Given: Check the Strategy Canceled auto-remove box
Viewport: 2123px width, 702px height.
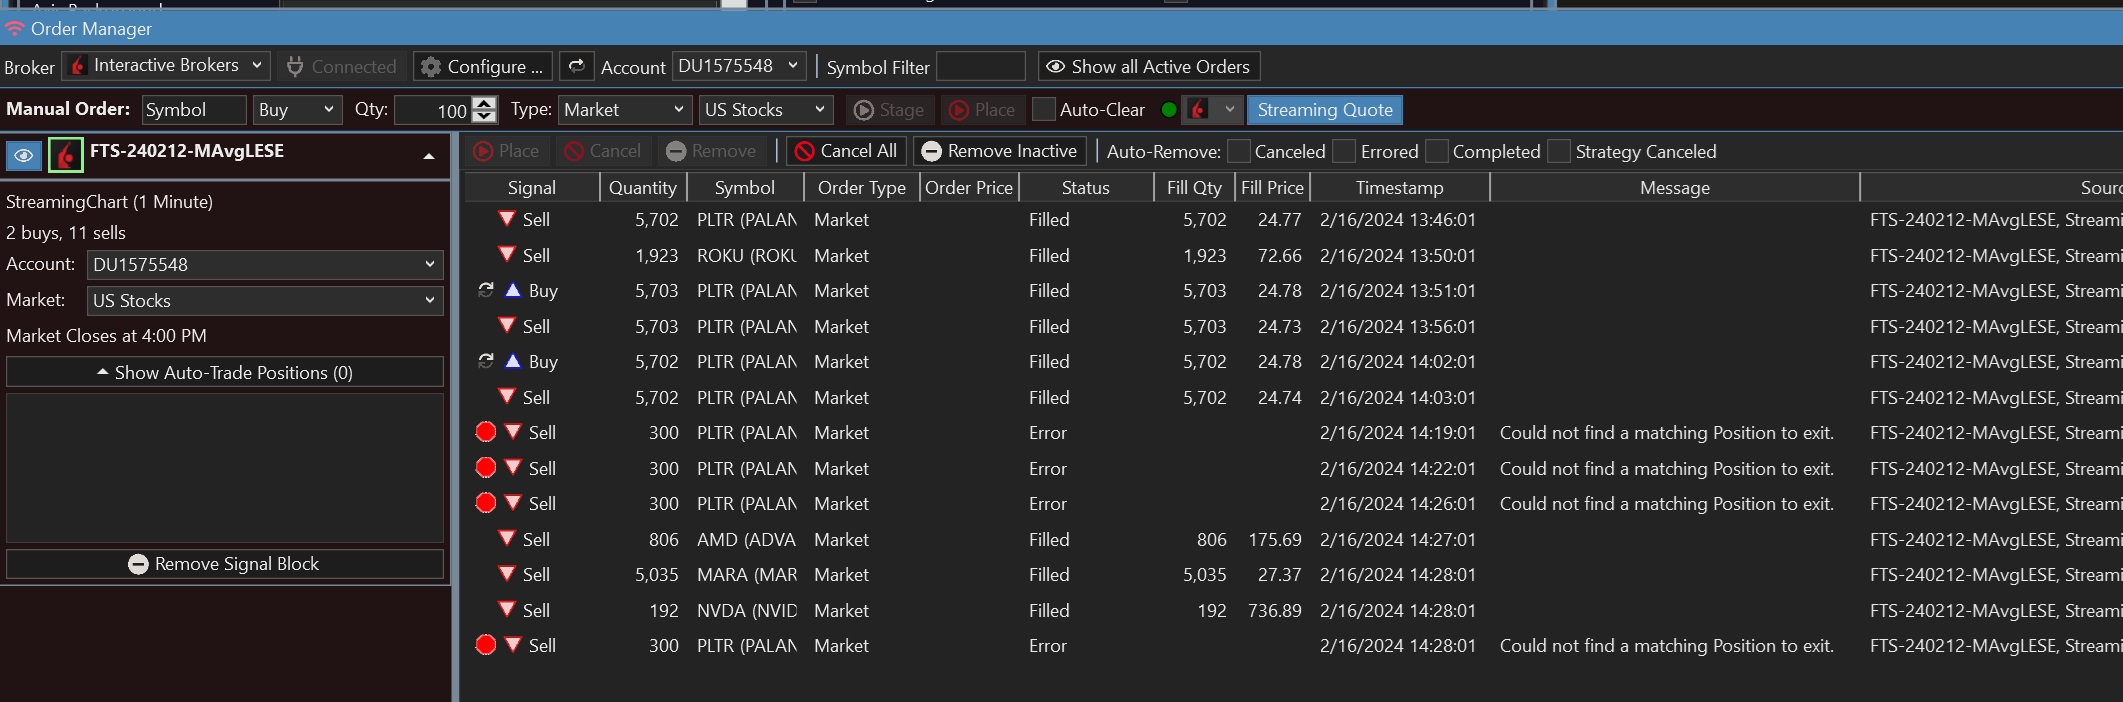Looking at the screenshot, I should tap(1559, 151).
